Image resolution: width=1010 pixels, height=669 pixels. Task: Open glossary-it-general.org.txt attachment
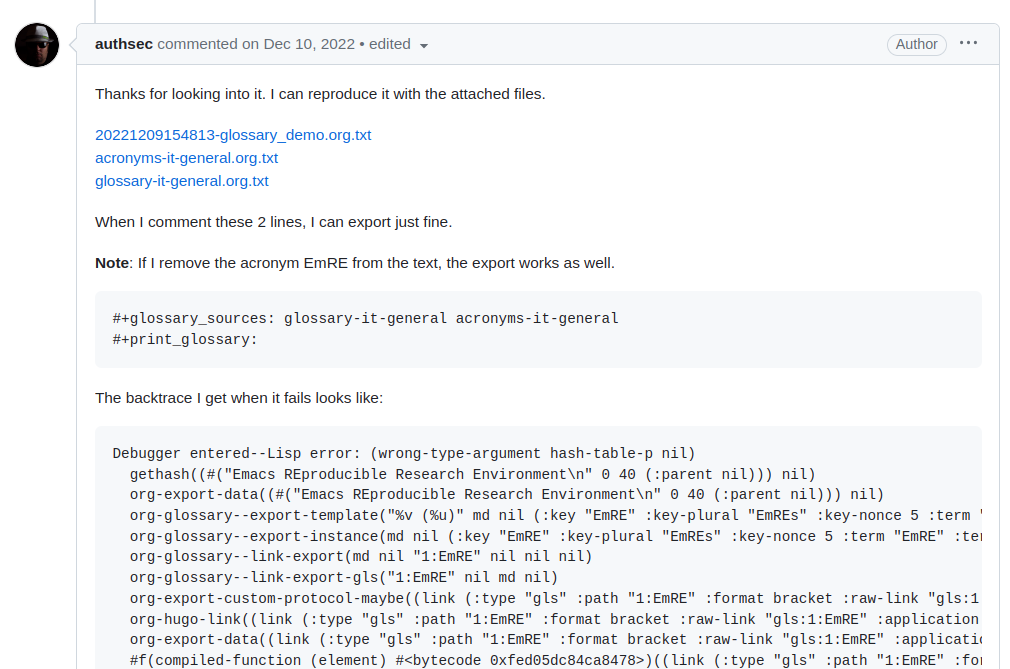(x=182, y=181)
